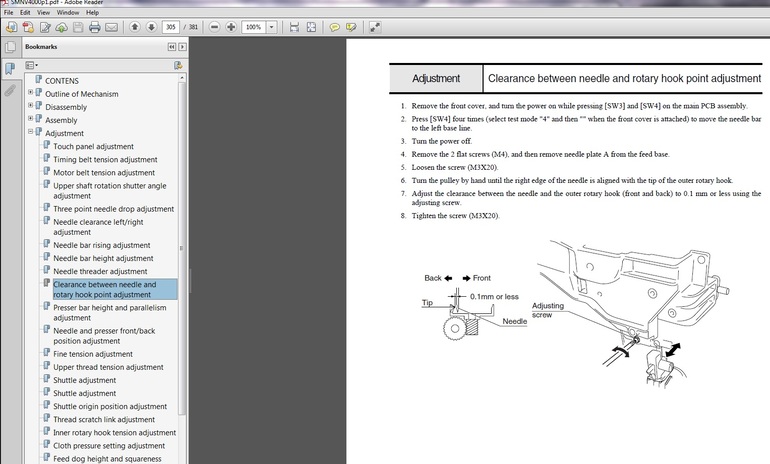The height and width of the screenshot is (464, 770).
Task: Click the Edit/Sign document icon
Action: point(45,27)
